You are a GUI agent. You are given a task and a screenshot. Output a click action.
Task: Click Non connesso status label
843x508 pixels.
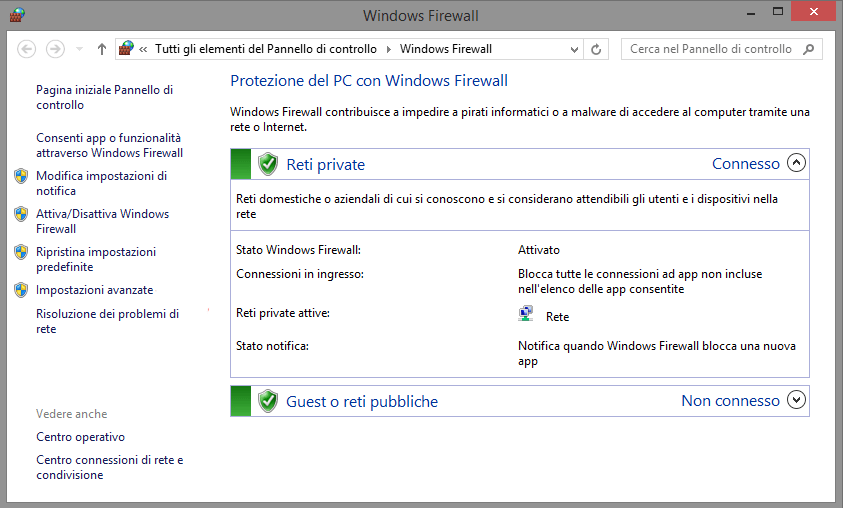[x=731, y=400]
